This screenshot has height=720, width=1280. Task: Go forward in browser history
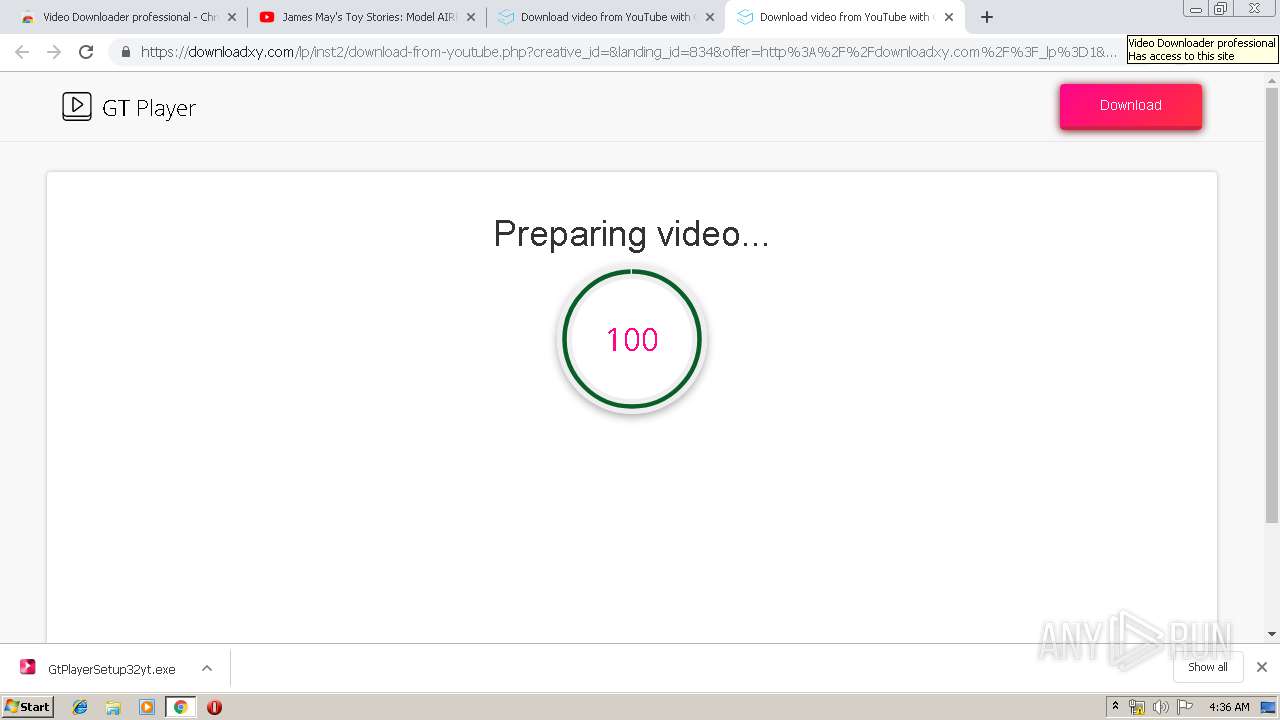point(54,52)
